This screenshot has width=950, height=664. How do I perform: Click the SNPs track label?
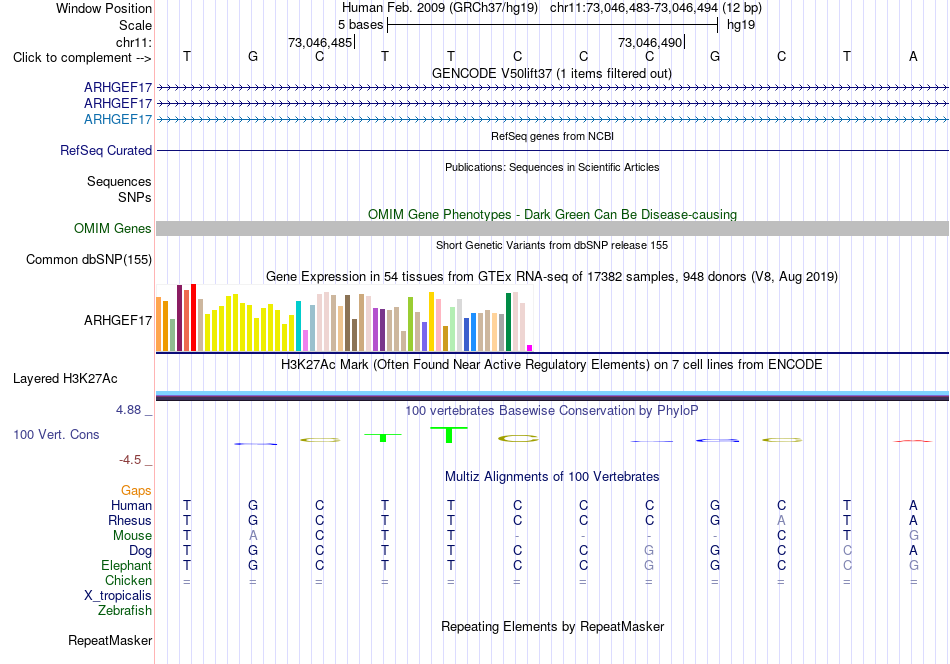[x=135, y=197]
